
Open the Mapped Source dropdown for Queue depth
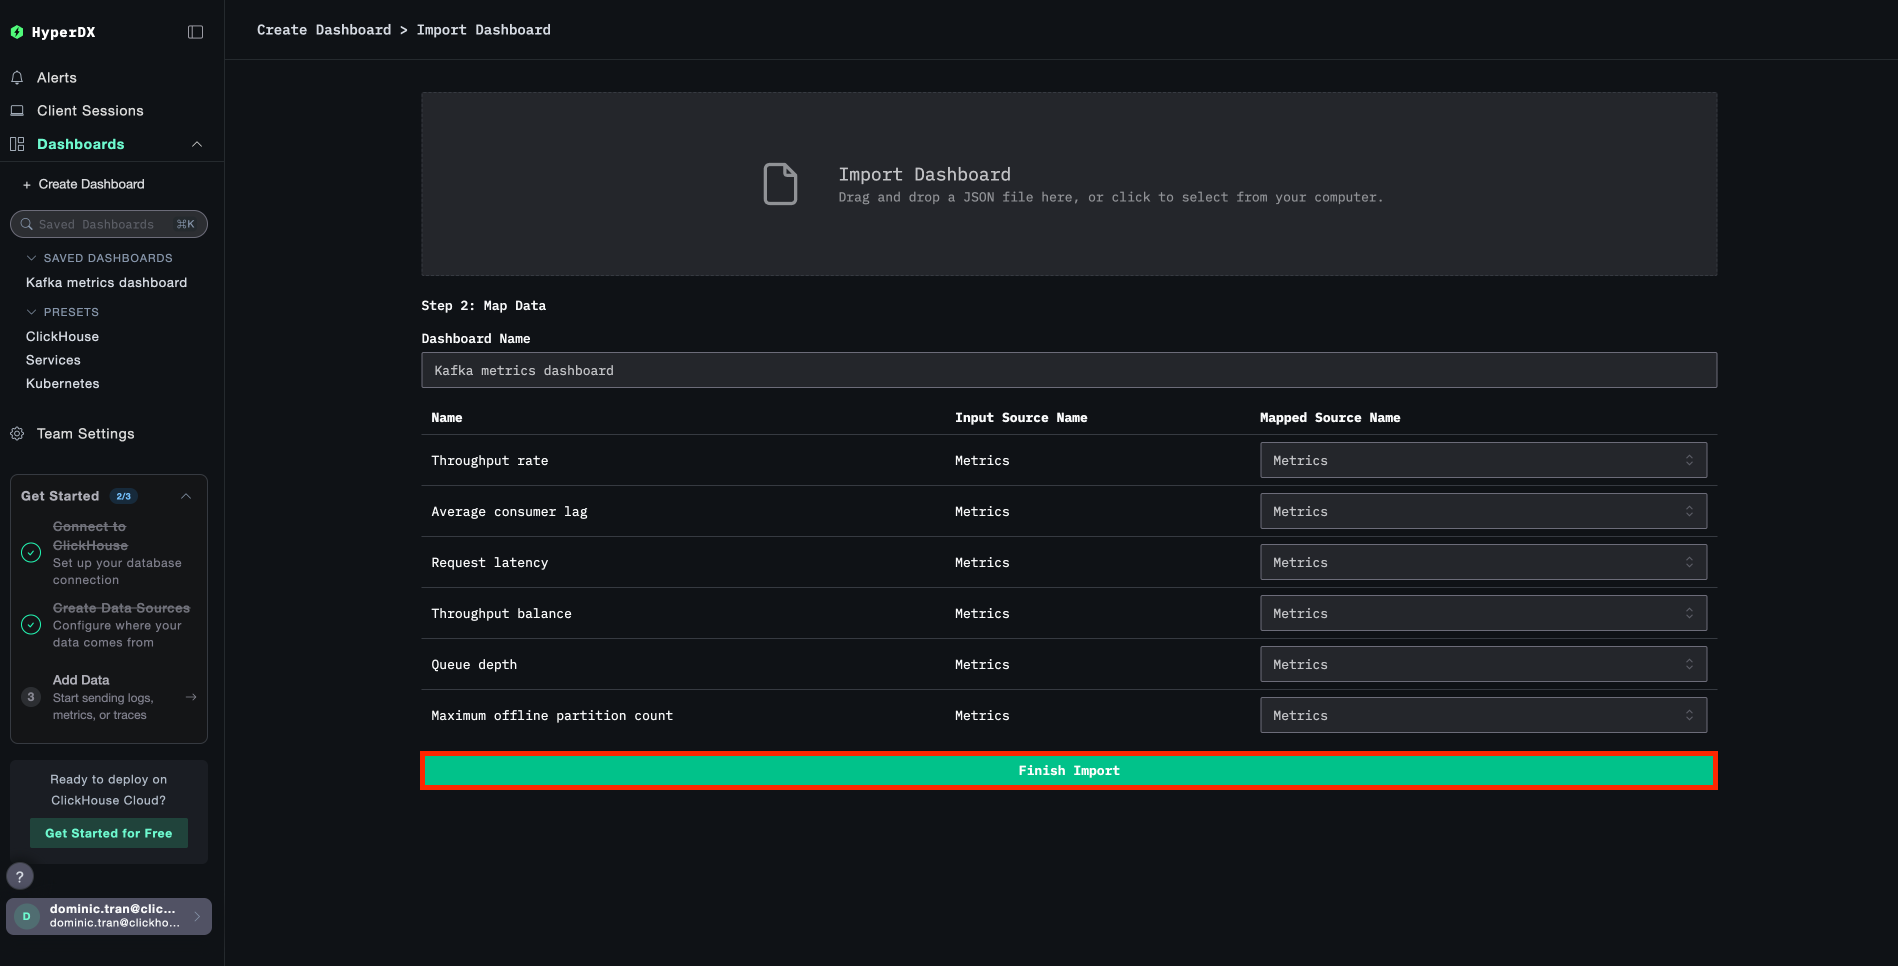tap(1483, 663)
